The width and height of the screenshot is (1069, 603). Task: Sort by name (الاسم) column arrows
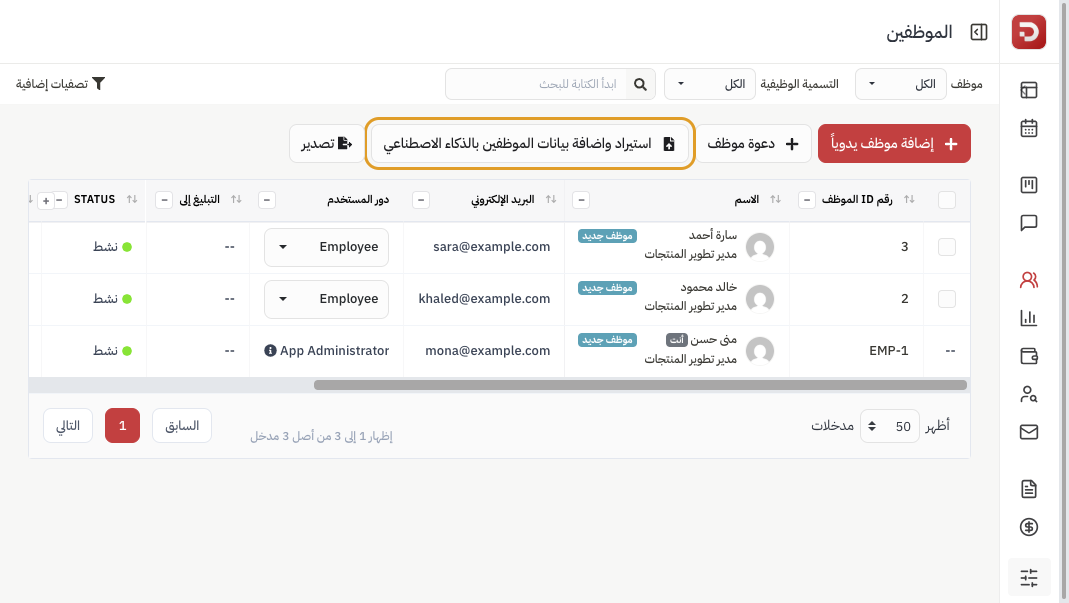coord(775,199)
